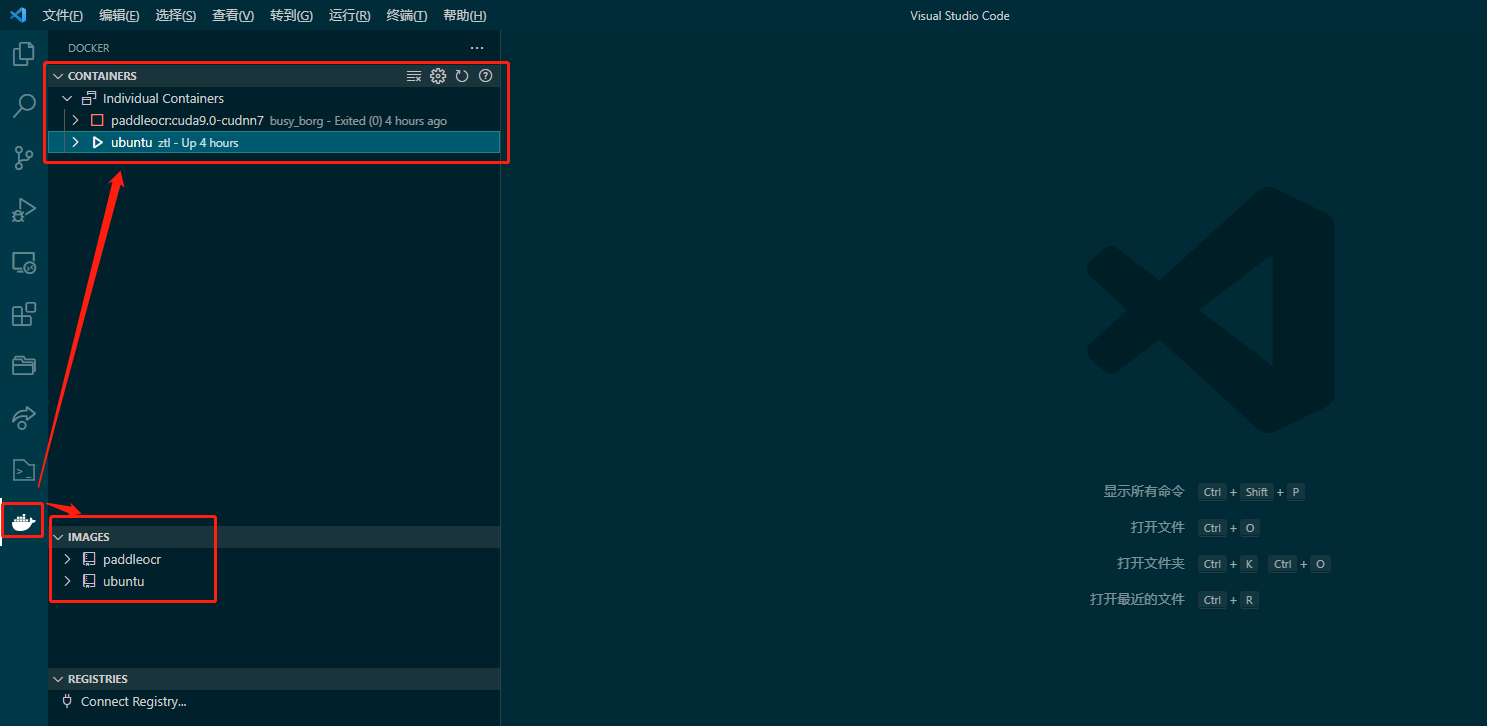Collapse the CONTAINERS section
This screenshot has width=1487, height=726.
(x=57, y=75)
